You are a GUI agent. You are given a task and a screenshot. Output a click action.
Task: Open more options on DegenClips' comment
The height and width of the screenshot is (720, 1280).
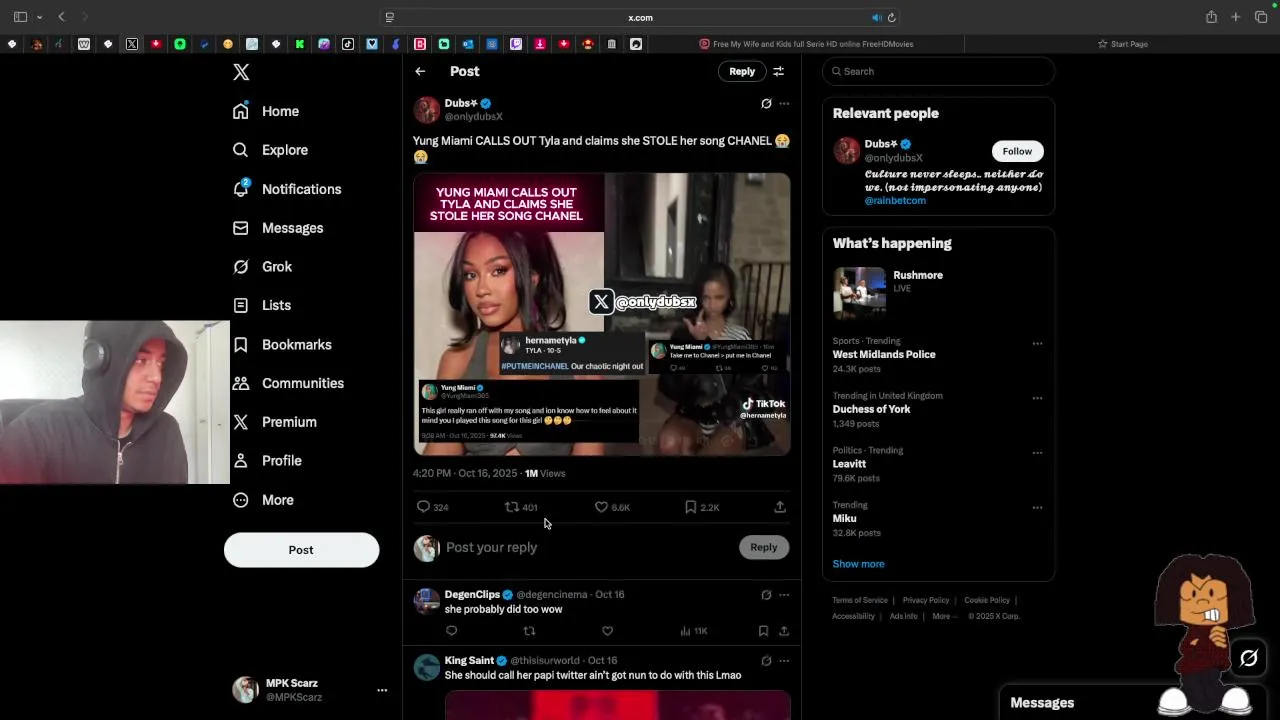(784, 594)
